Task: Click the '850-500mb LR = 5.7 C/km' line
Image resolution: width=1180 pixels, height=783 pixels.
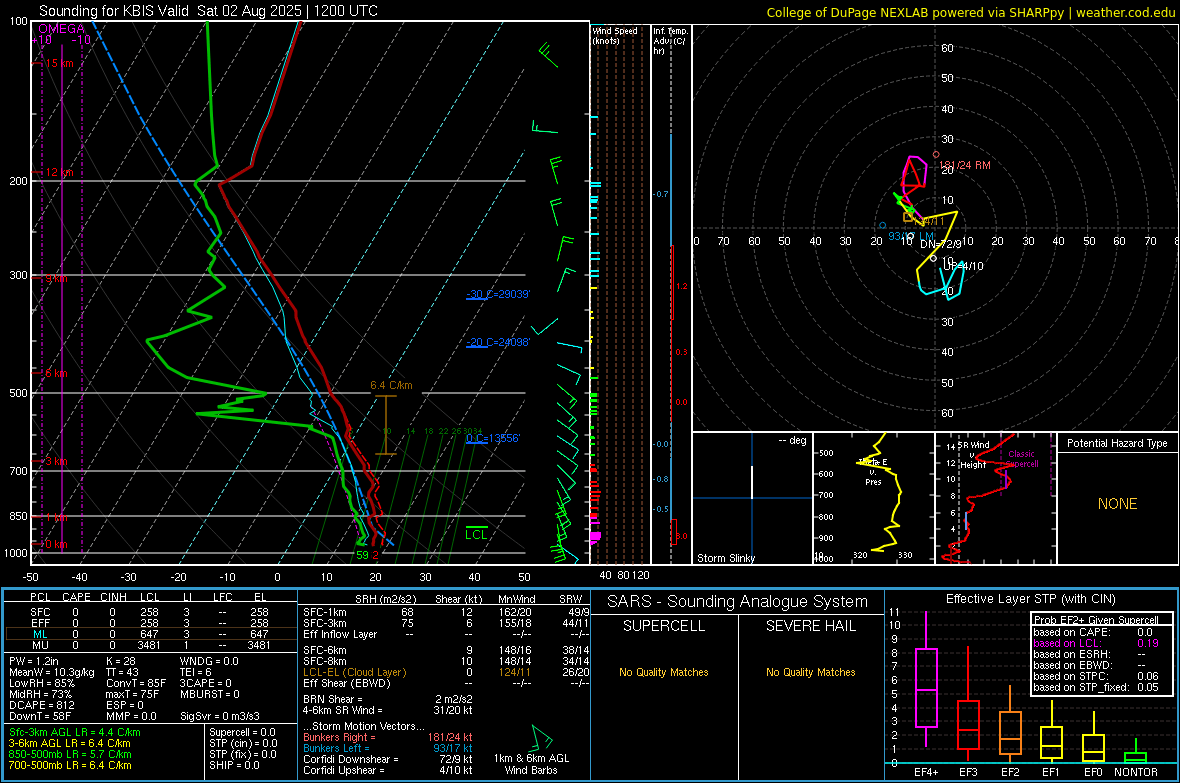Action: point(70,754)
